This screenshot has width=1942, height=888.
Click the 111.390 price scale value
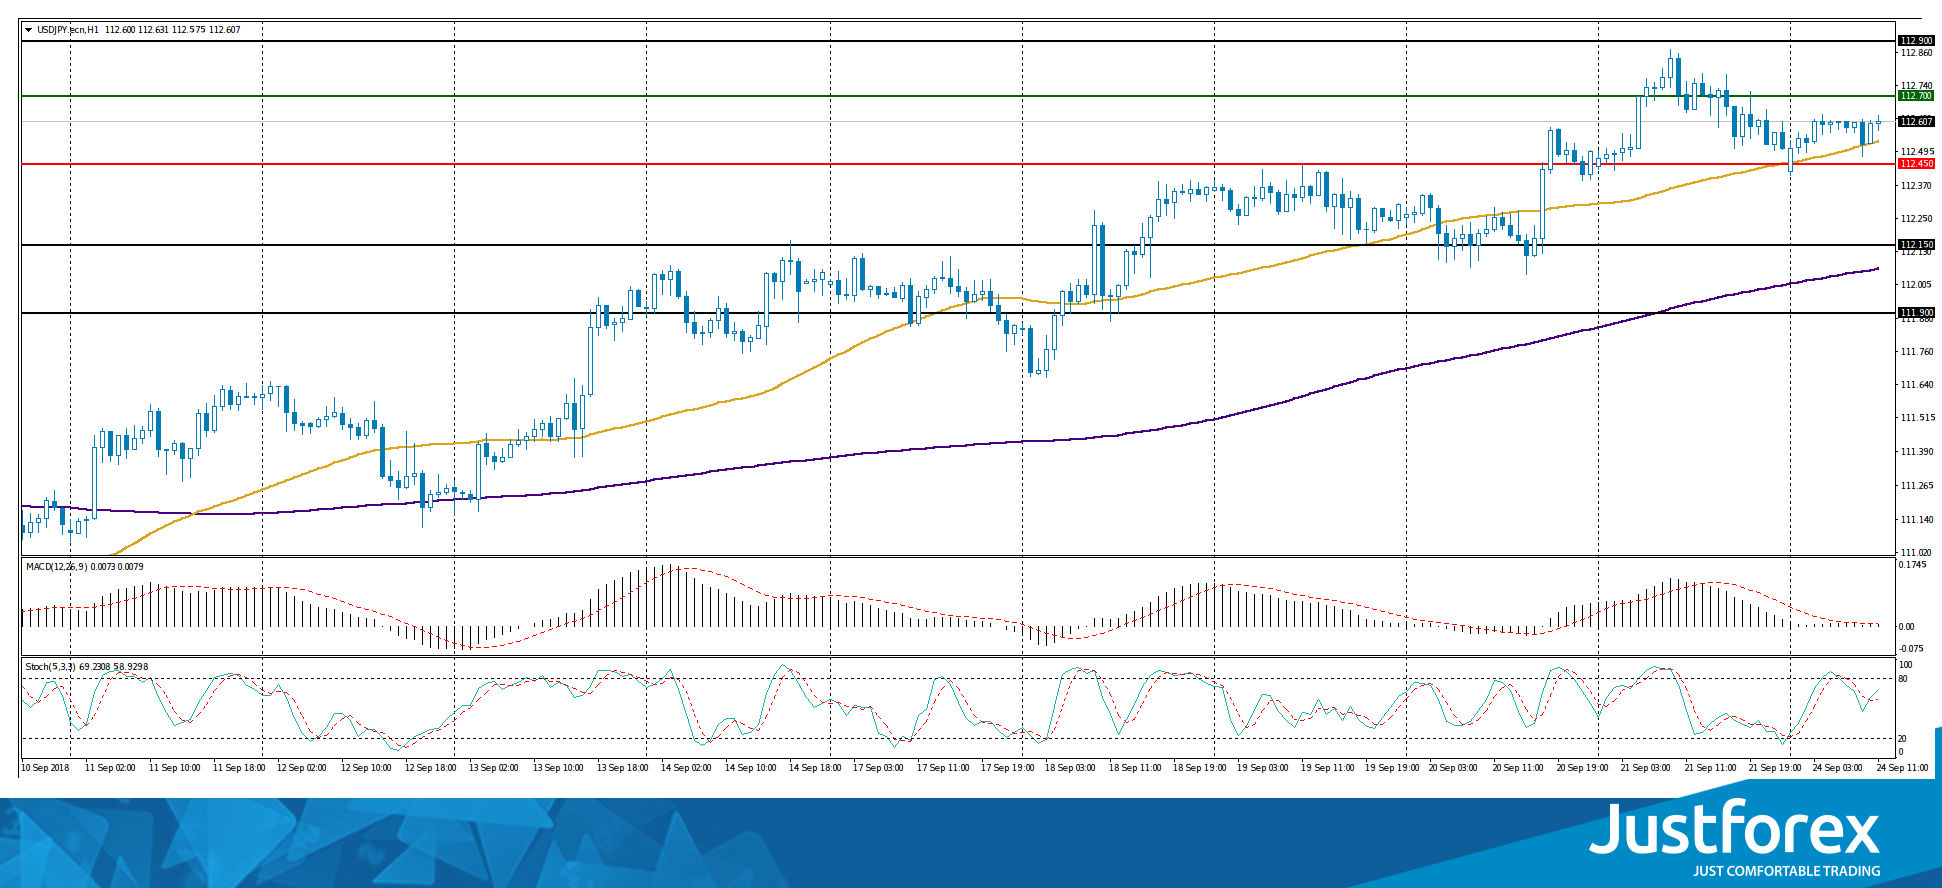coord(1916,452)
